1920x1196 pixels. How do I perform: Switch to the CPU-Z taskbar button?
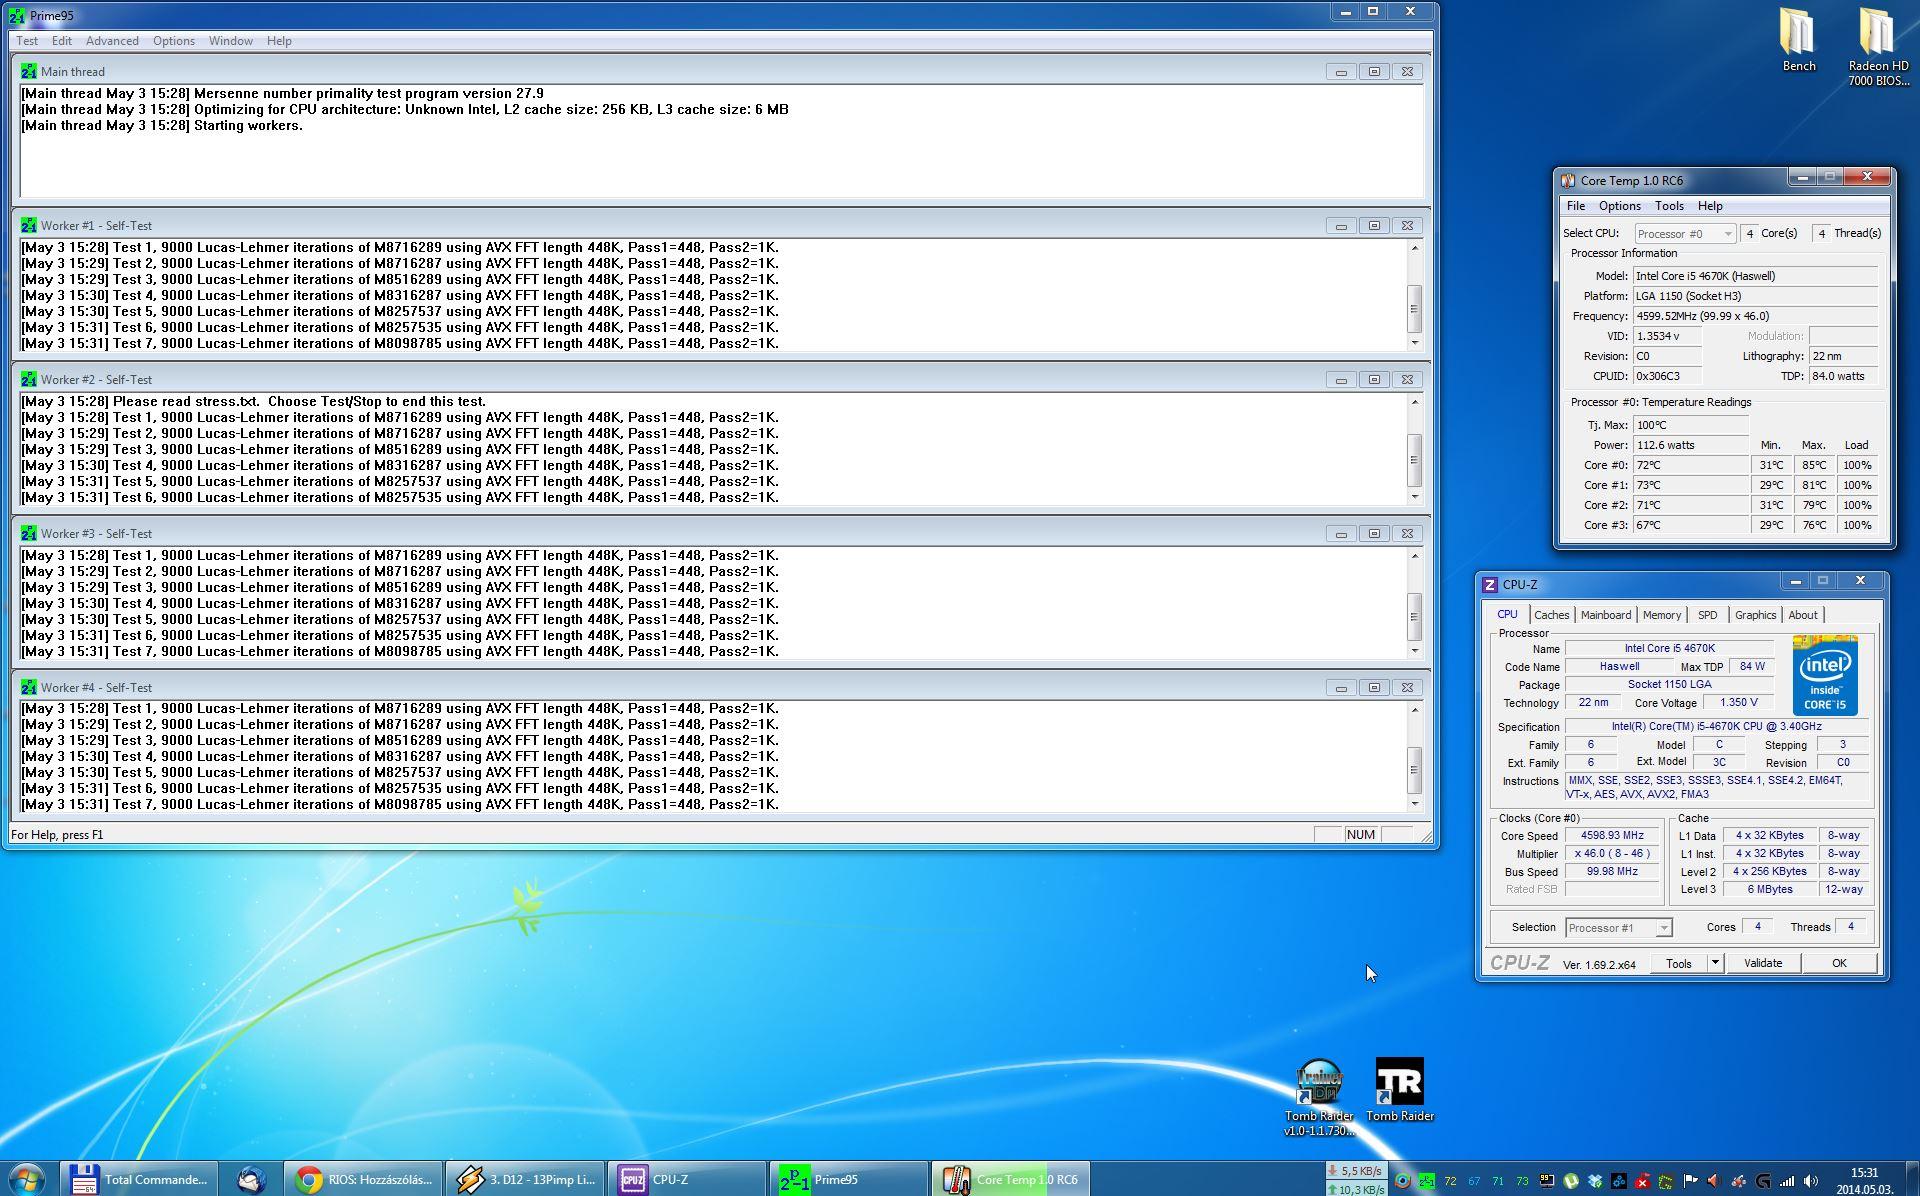click(687, 1180)
